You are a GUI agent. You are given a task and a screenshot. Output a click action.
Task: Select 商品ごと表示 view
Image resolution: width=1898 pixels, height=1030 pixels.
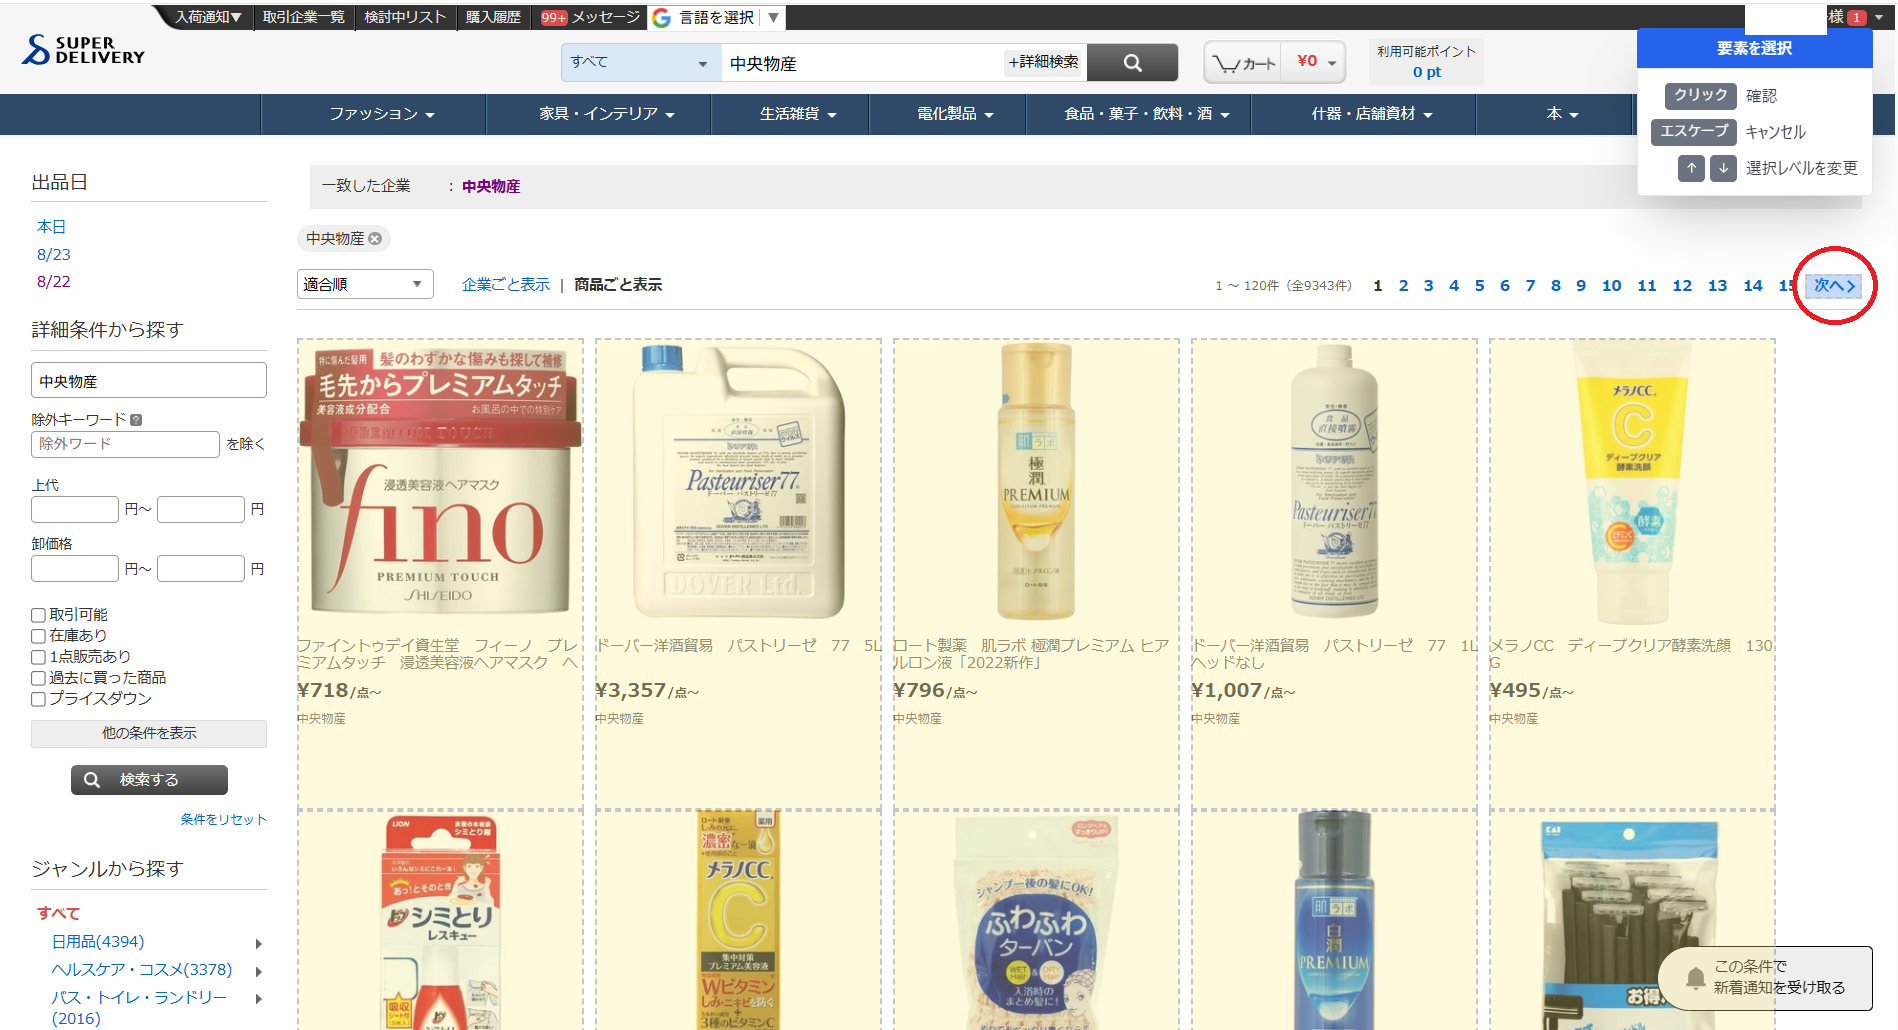tap(618, 285)
